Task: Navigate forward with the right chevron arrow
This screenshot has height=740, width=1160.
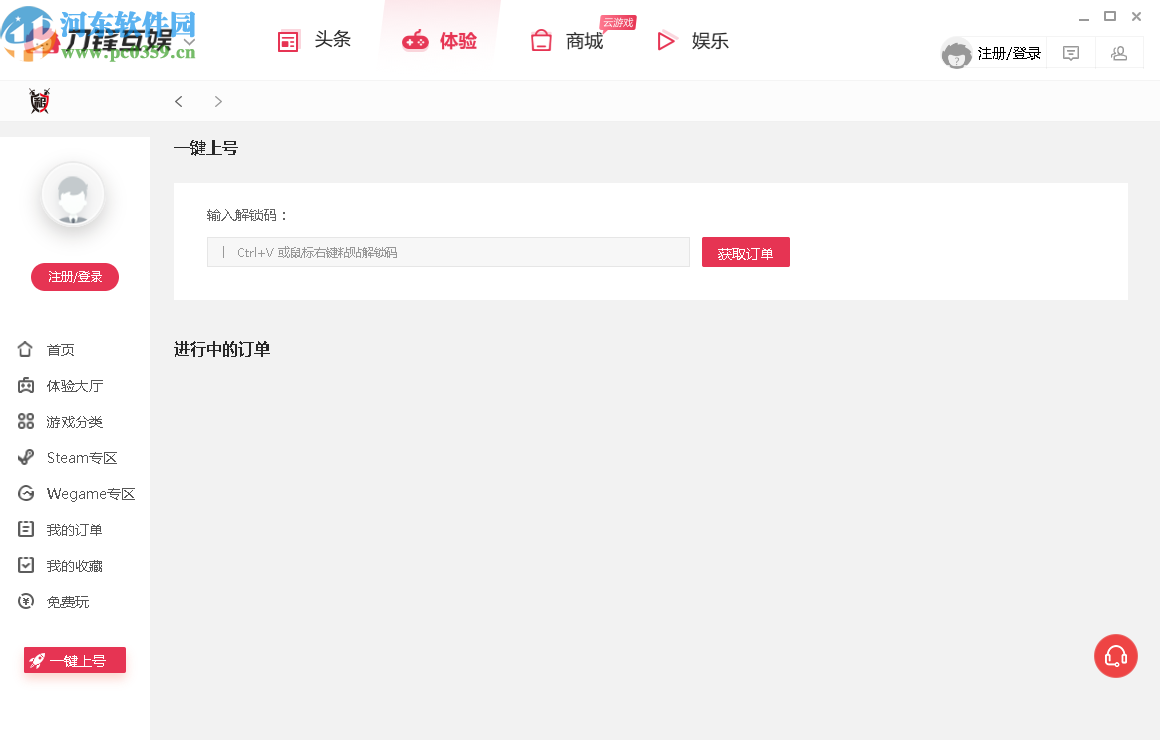Action: click(x=218, y=101)
